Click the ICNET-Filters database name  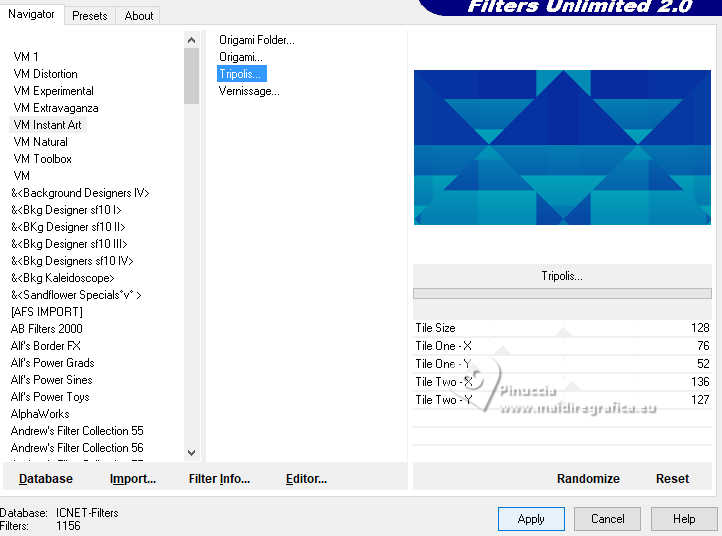[x=87, y=513]
